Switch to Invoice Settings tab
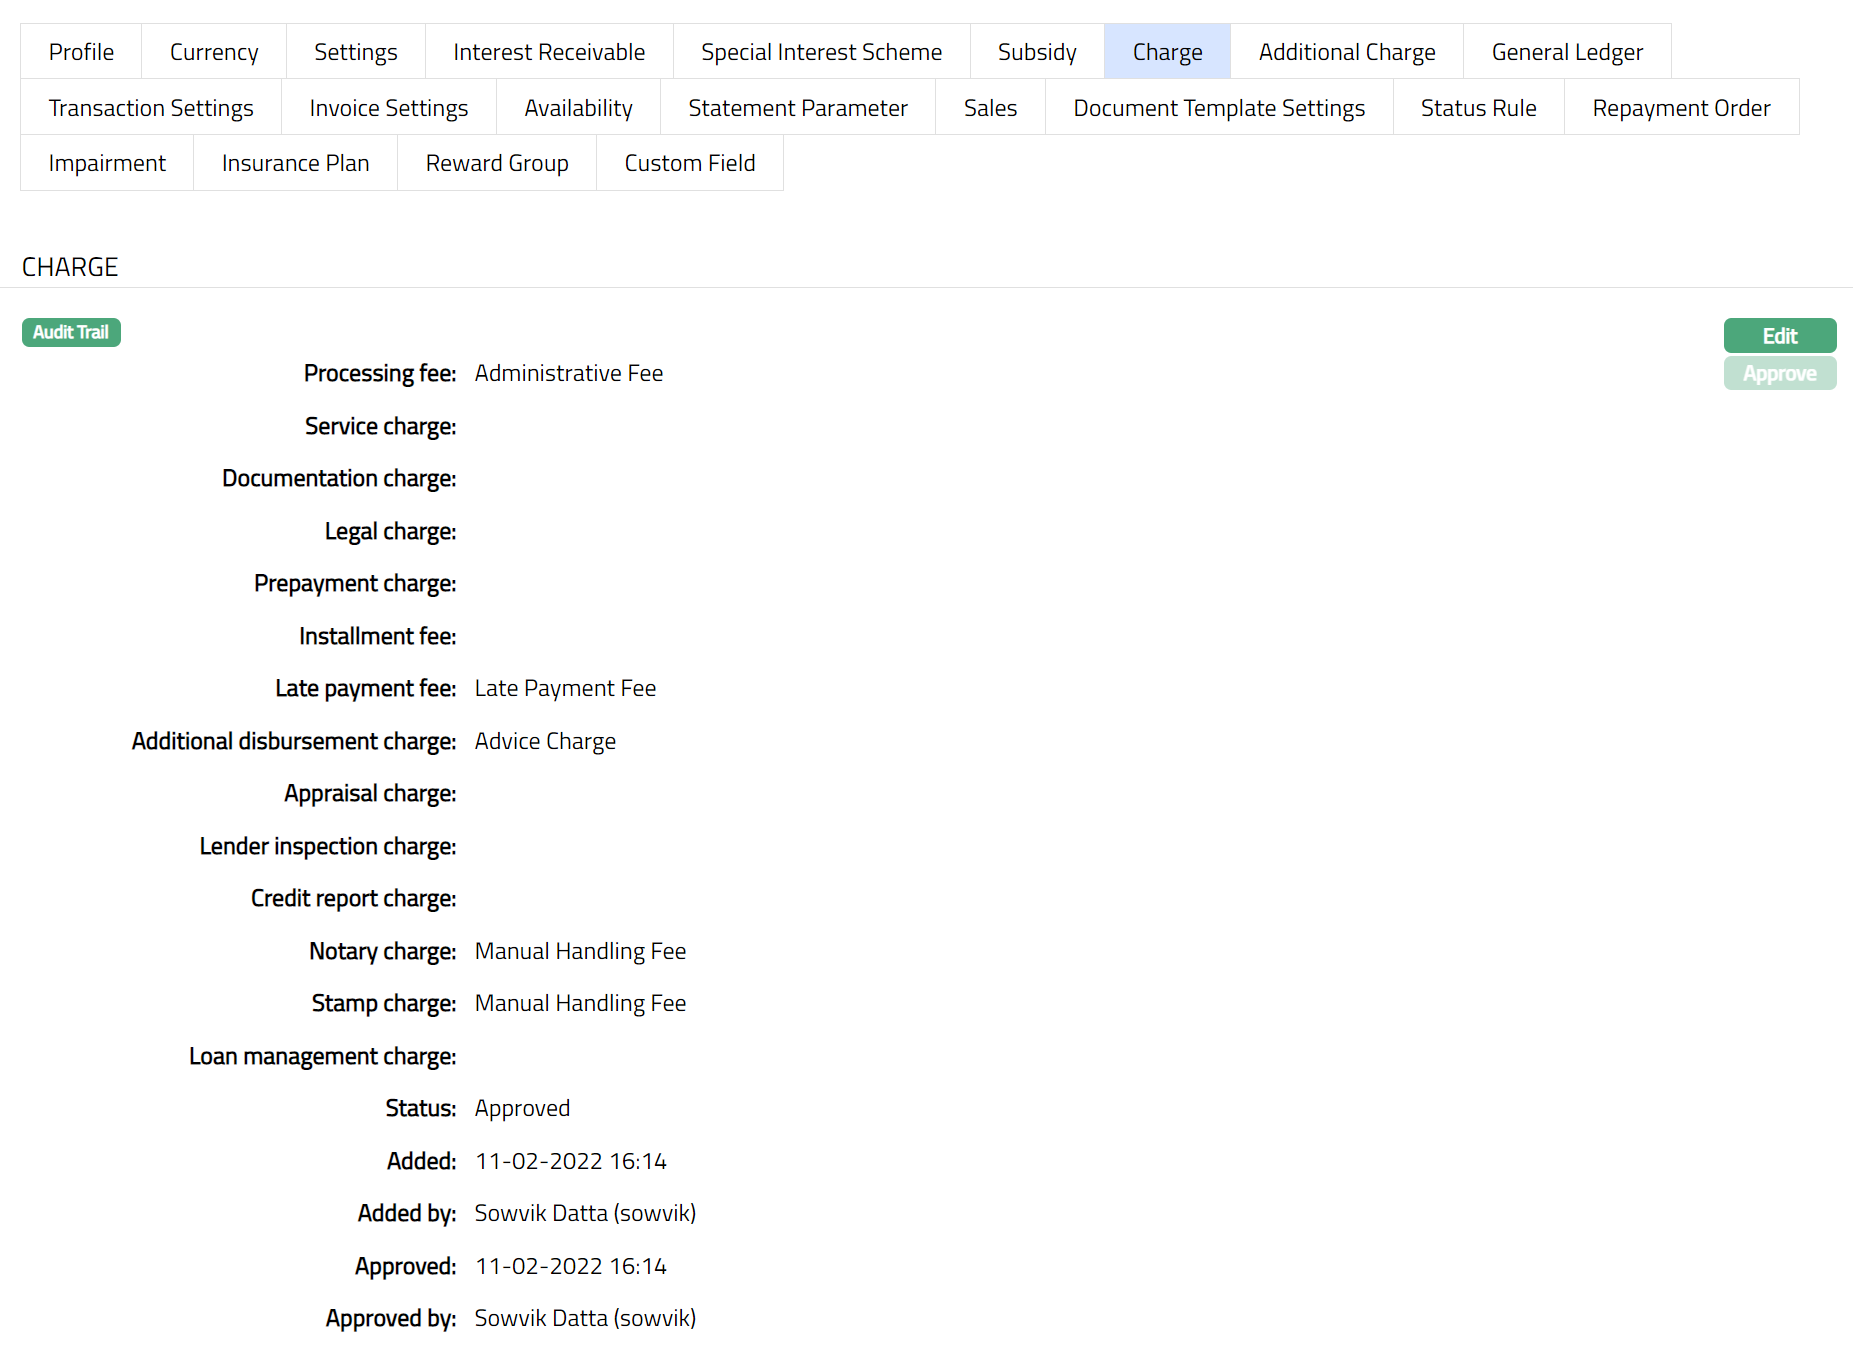 pos(388,108)
